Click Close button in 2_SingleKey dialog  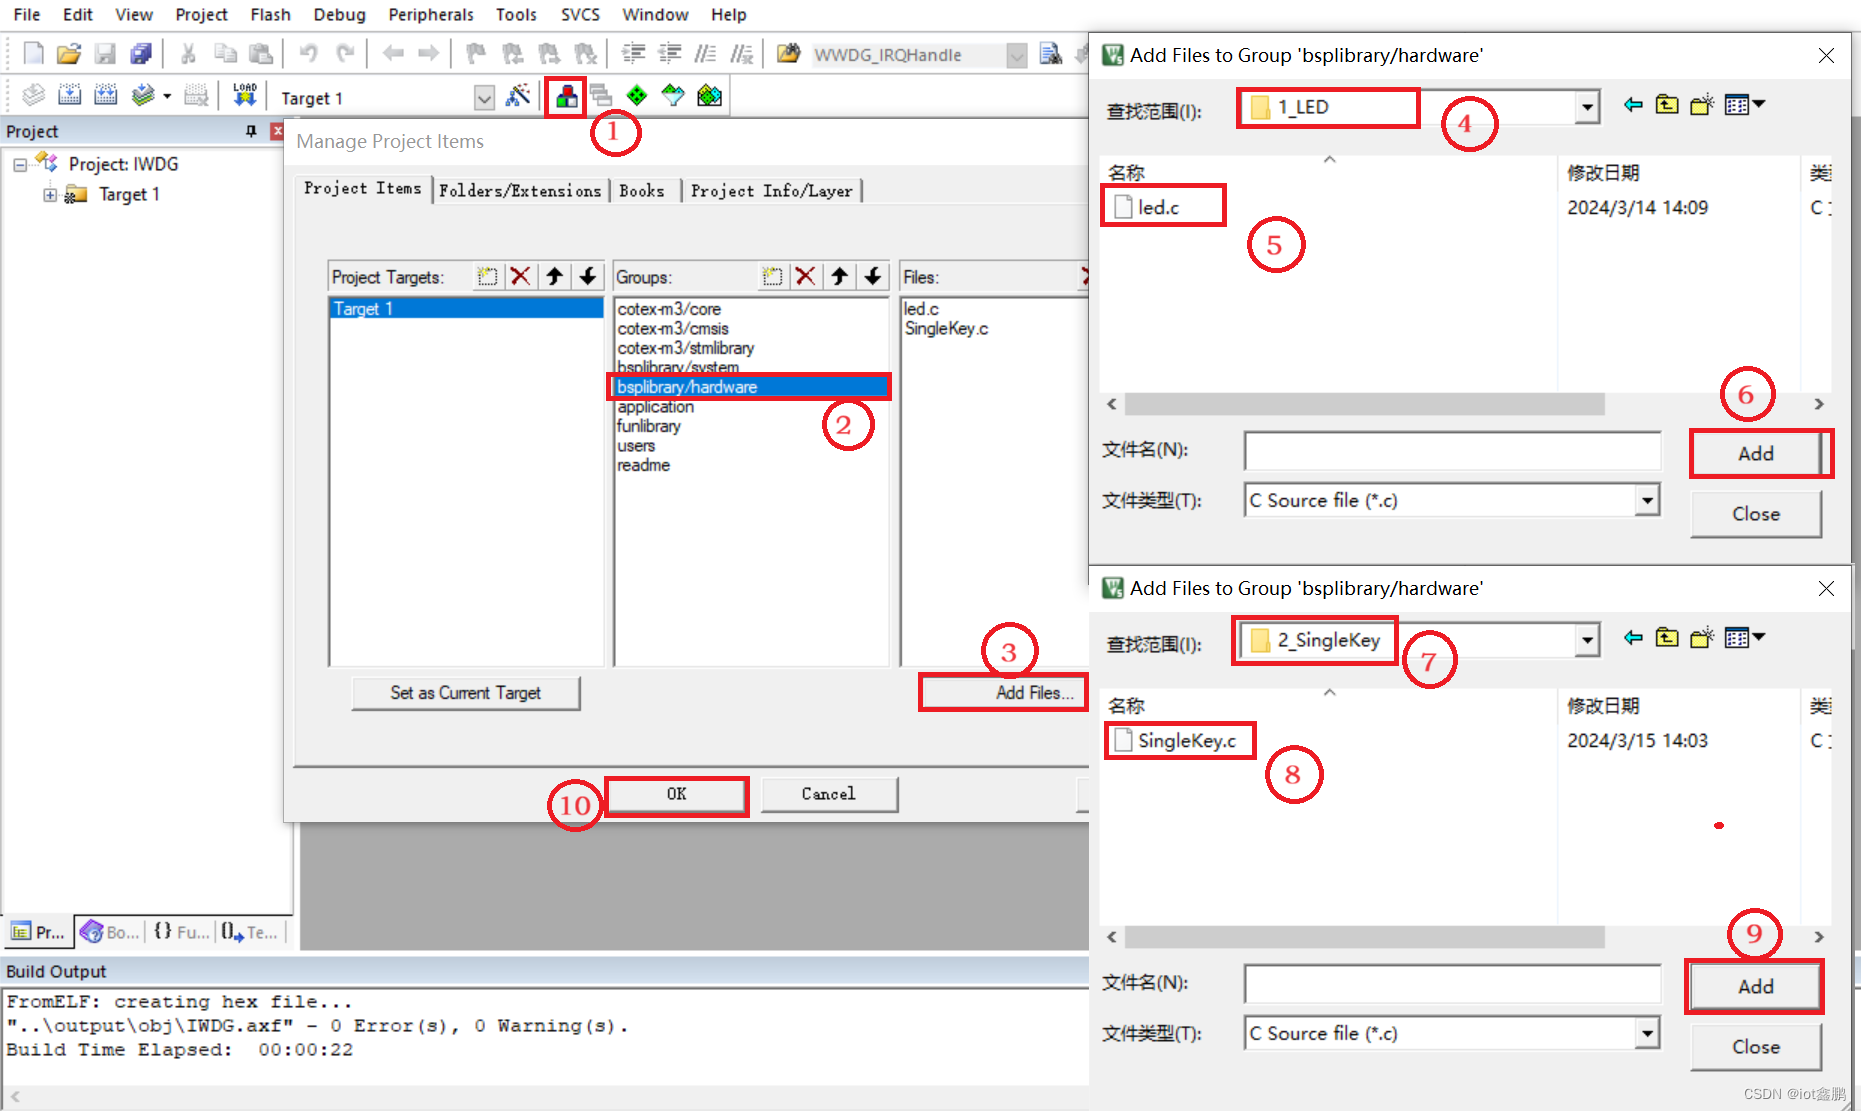click(1756, 1046)
